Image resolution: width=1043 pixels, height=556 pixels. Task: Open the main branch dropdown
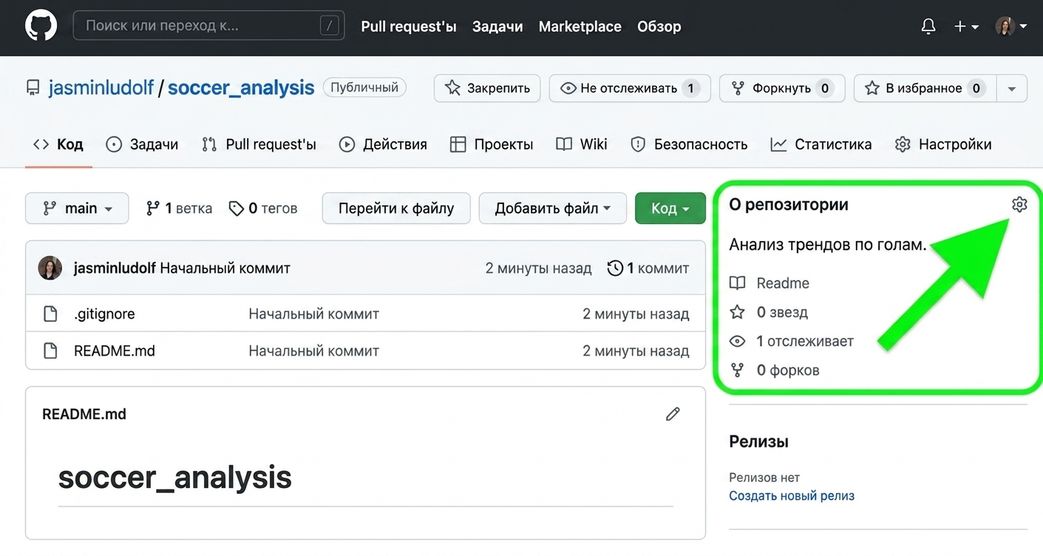click(76, 208)
